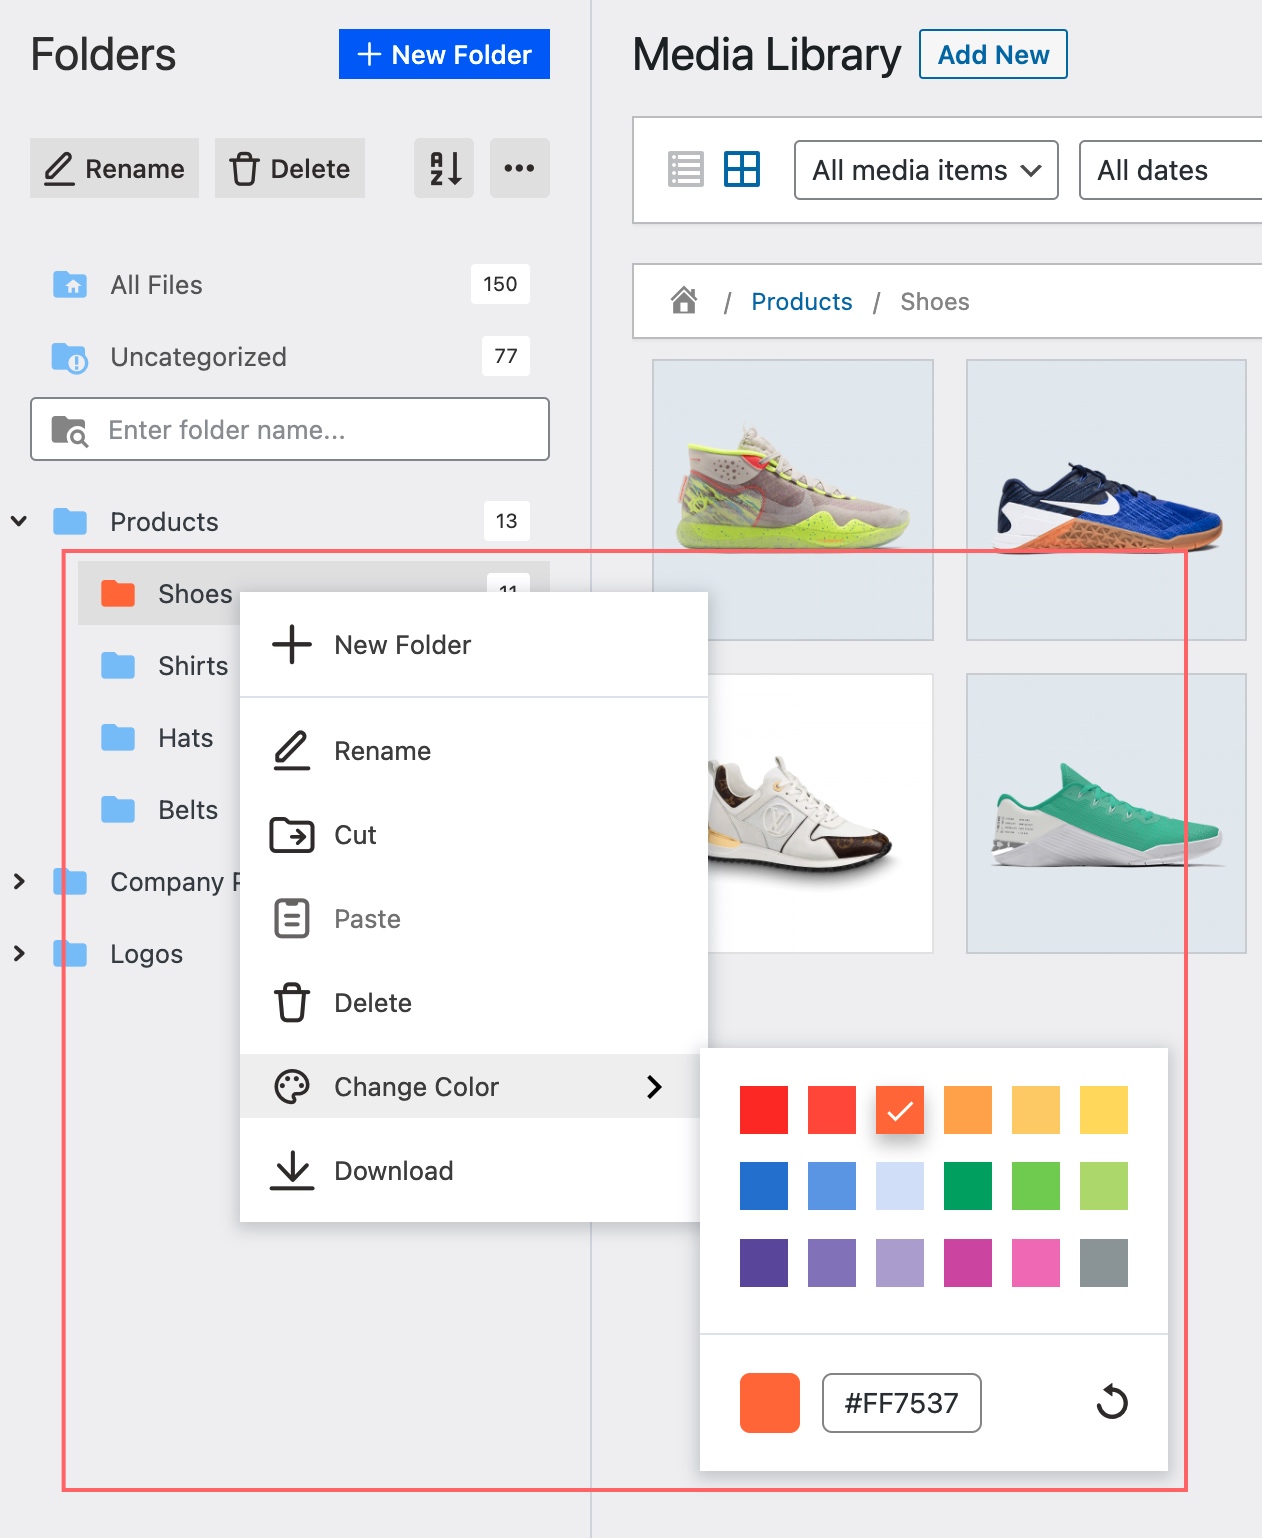Choose New Folder in the context menu
This screenshot has width=1262, height=1538.
click(474, 645)
